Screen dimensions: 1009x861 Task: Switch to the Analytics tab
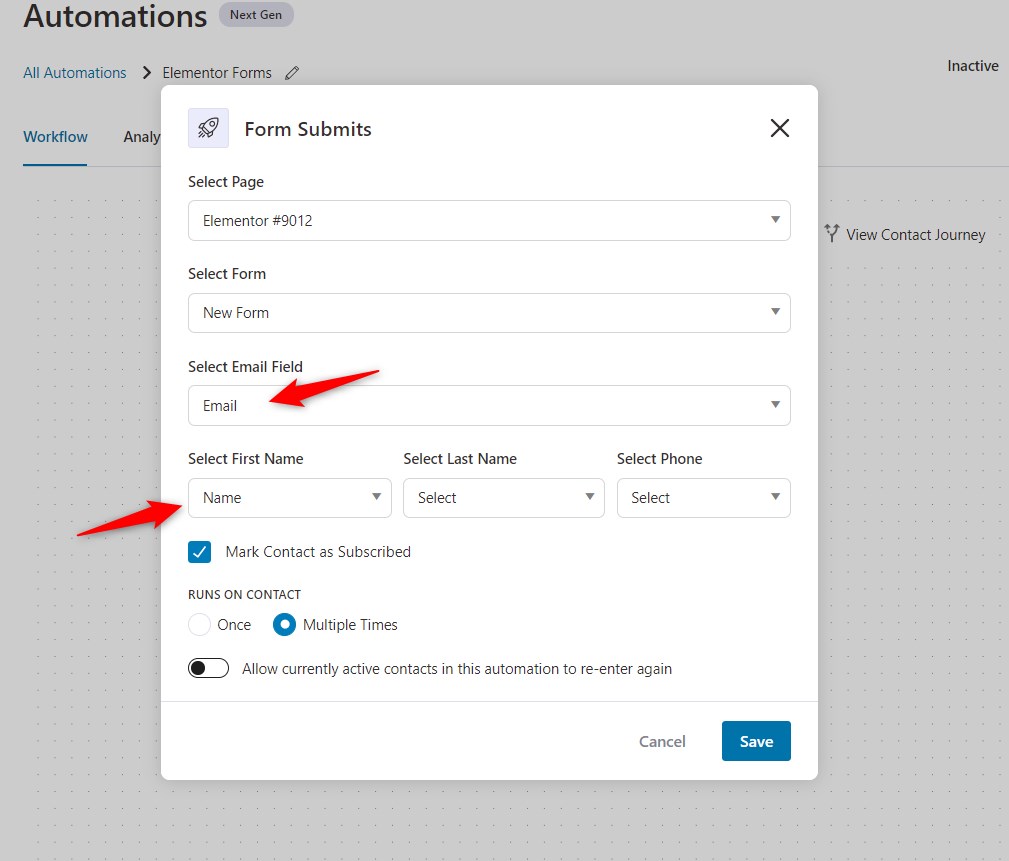(142, 137)
